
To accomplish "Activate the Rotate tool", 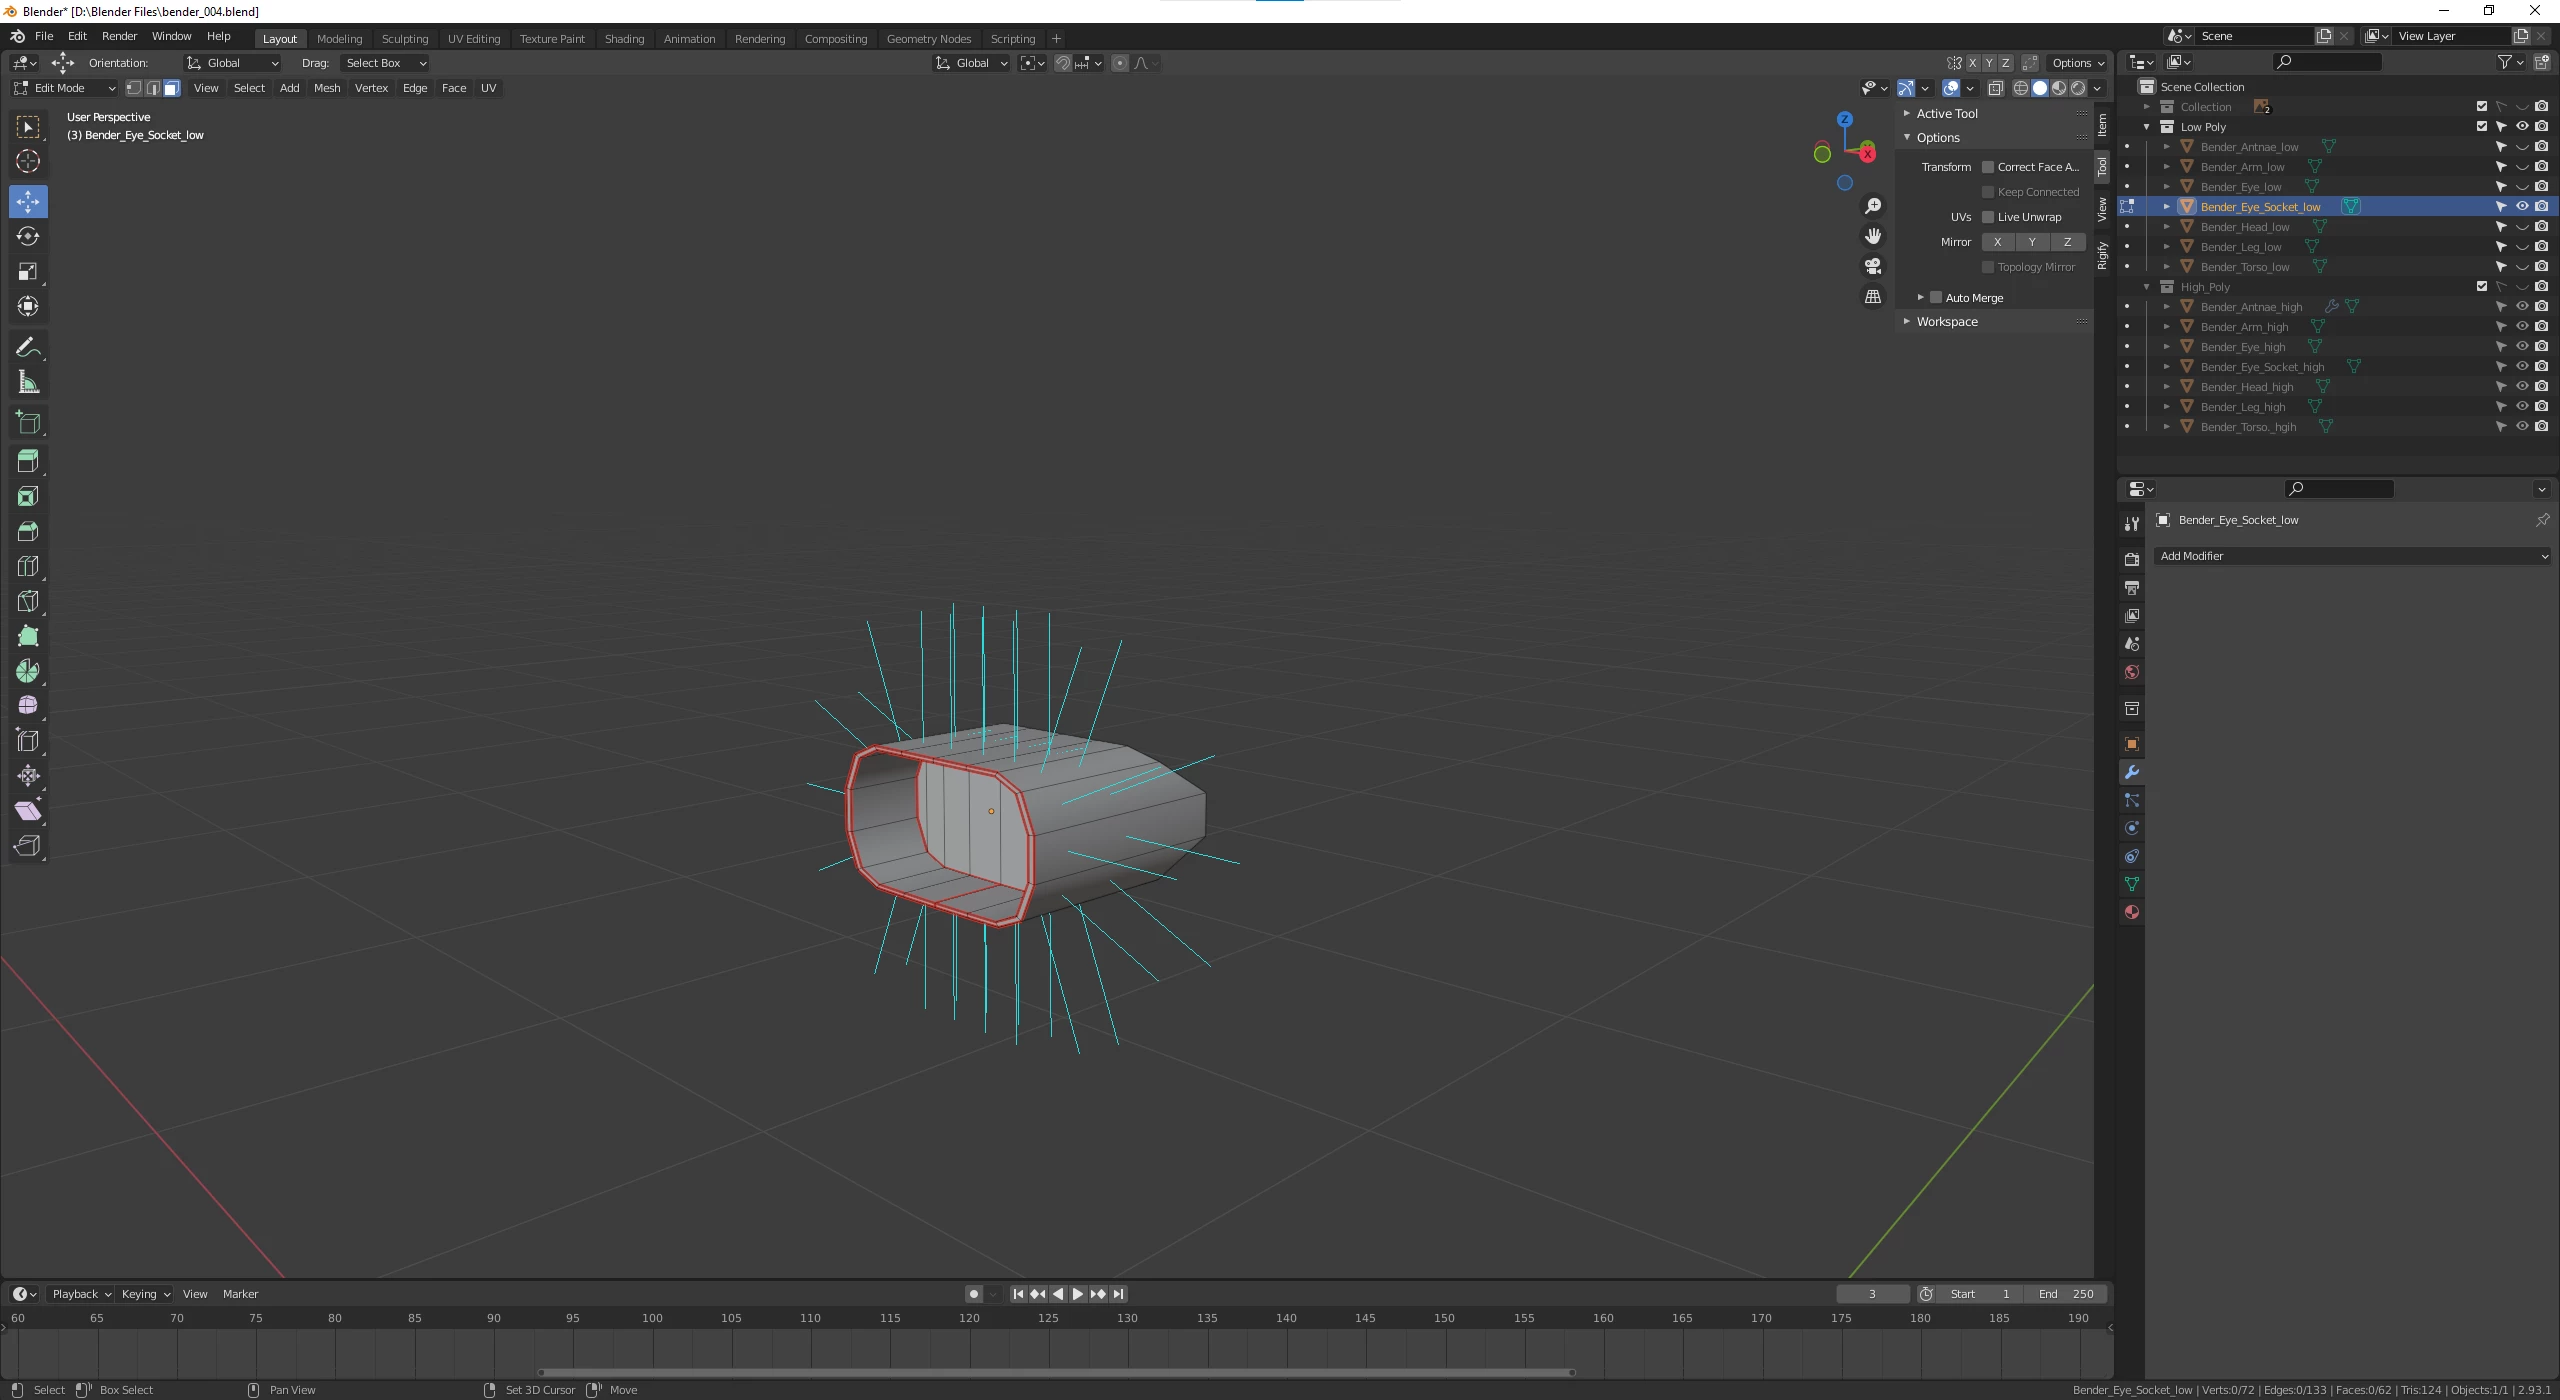I will pyautogui.click(x=28, y=236).
